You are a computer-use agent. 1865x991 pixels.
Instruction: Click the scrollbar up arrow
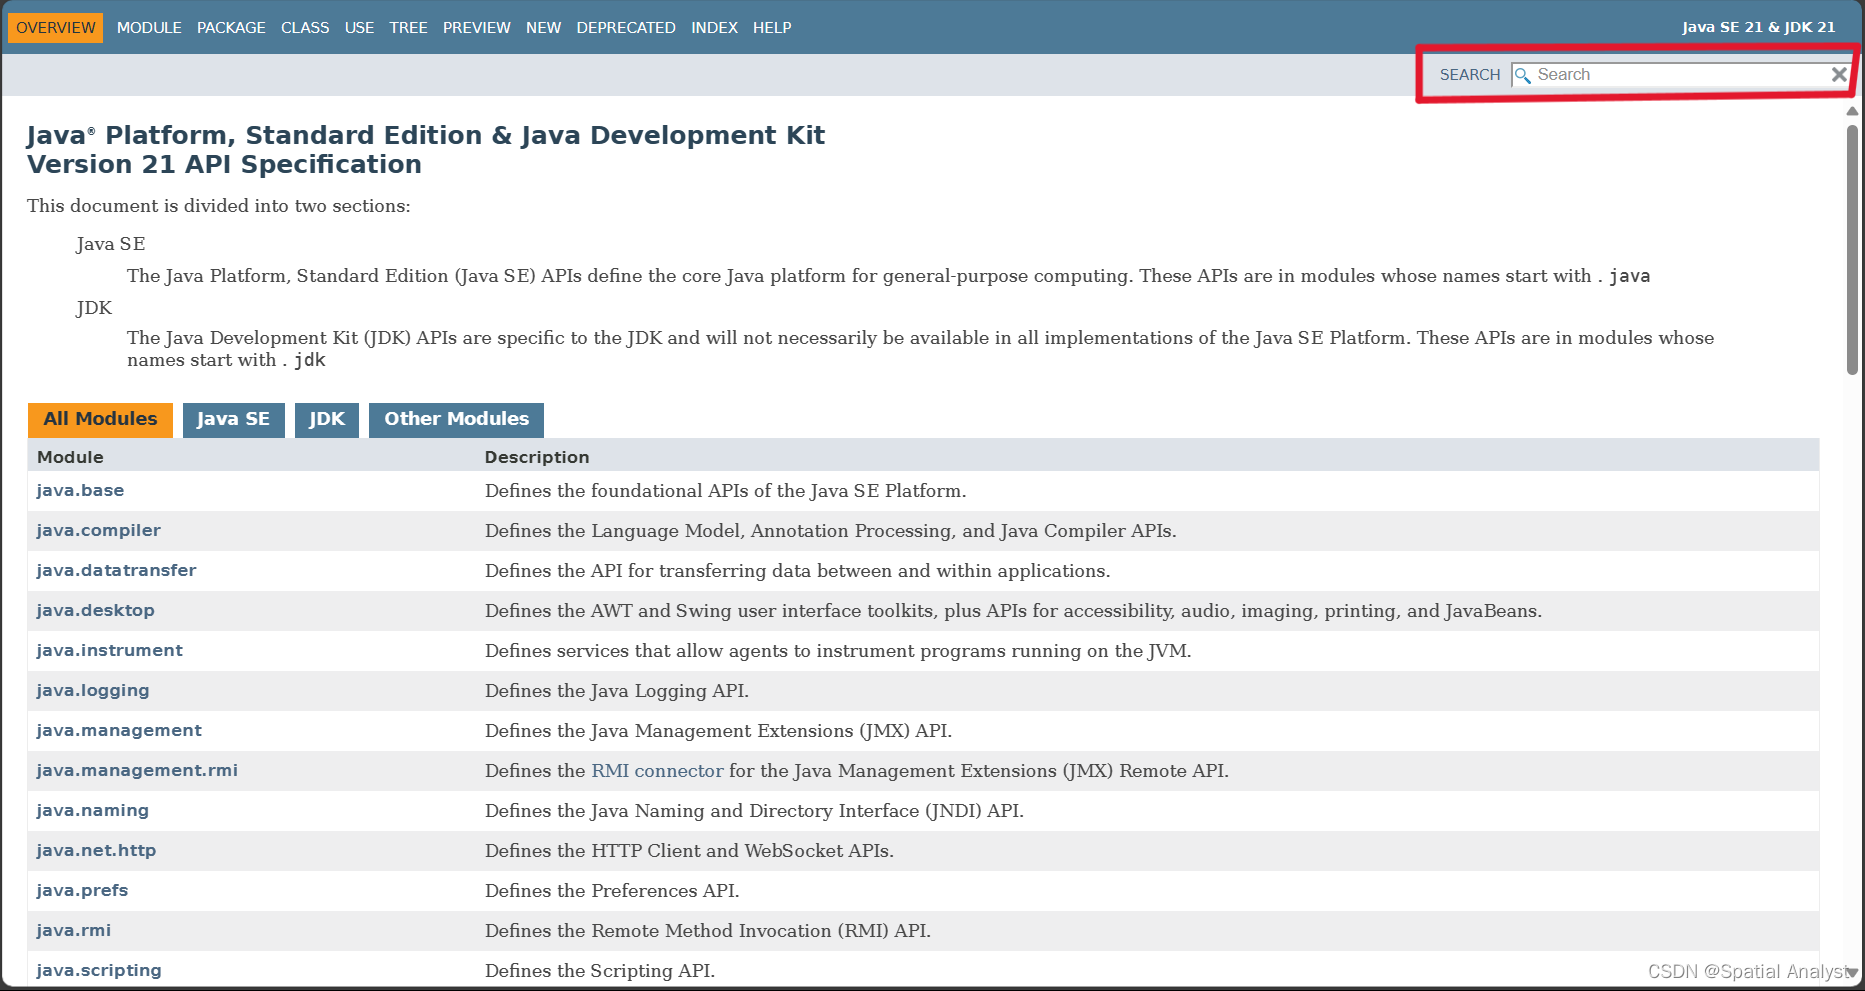(1852, 111)
